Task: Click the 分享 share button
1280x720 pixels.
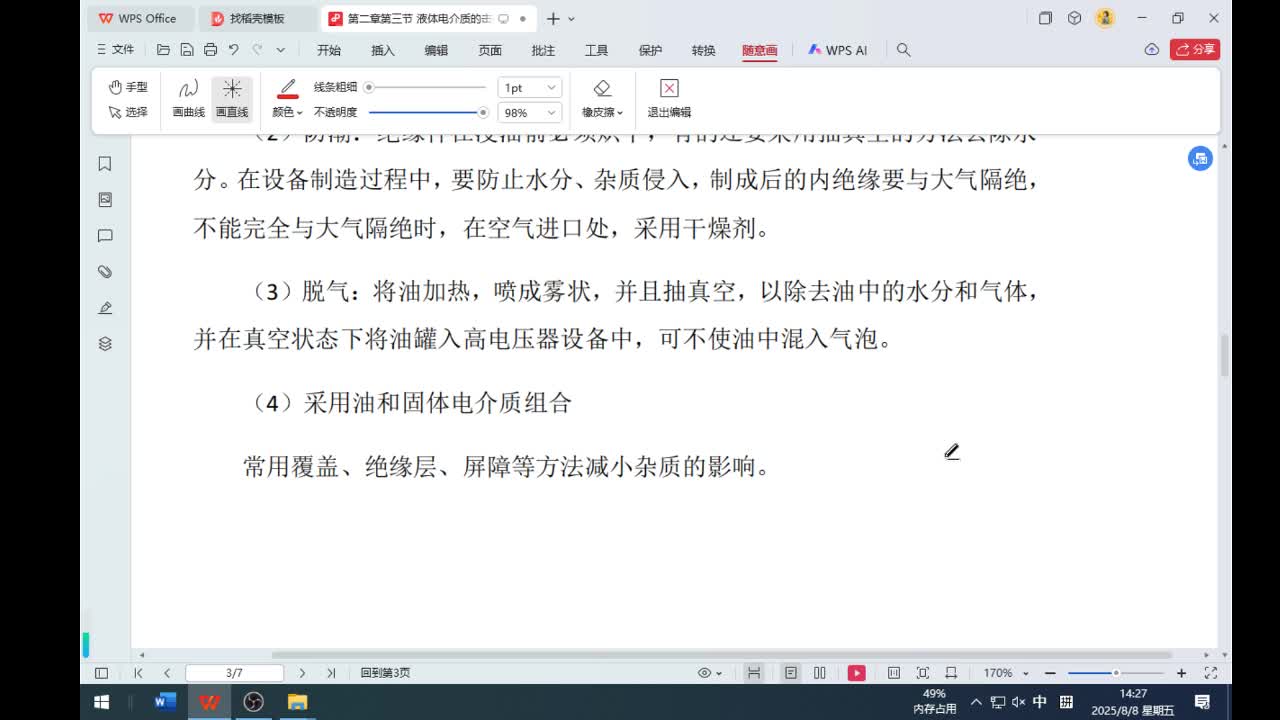Action: coord(1195,49)
